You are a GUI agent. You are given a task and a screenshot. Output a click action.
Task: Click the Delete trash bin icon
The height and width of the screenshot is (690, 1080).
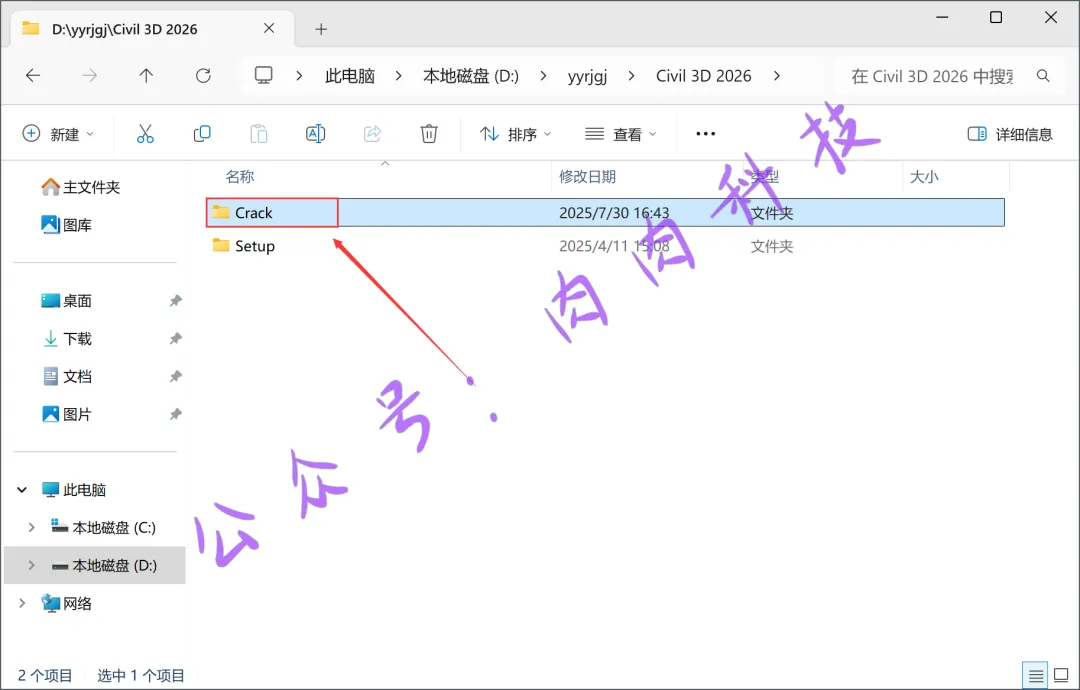pos(429,134)
